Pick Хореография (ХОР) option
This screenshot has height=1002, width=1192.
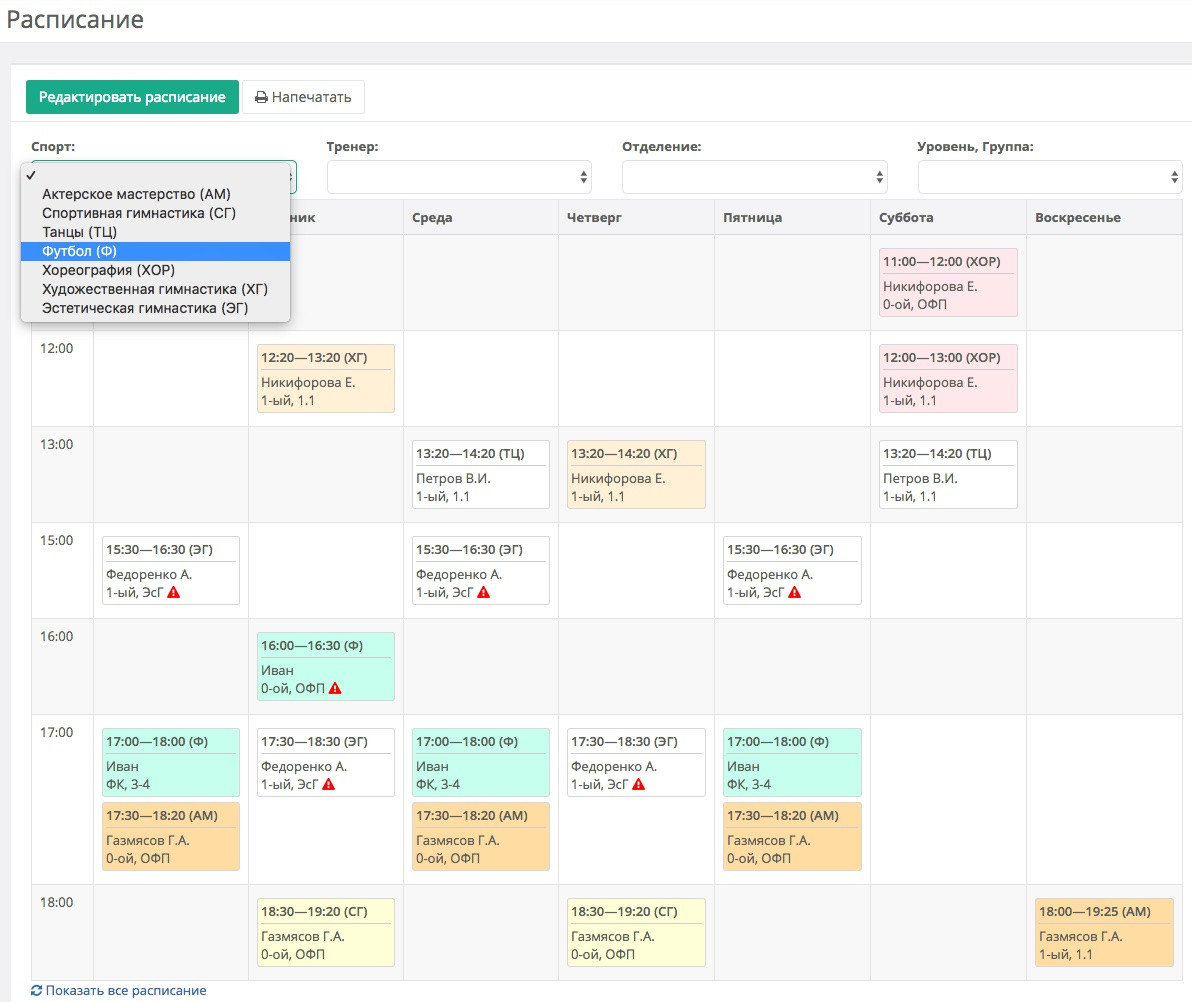pos(155,270)
